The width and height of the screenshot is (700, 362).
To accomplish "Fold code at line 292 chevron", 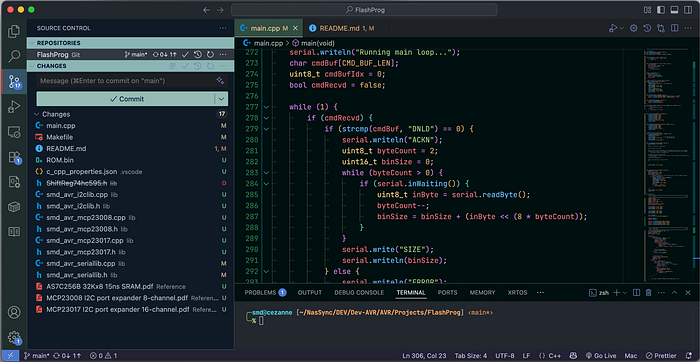I will [267, 271].
